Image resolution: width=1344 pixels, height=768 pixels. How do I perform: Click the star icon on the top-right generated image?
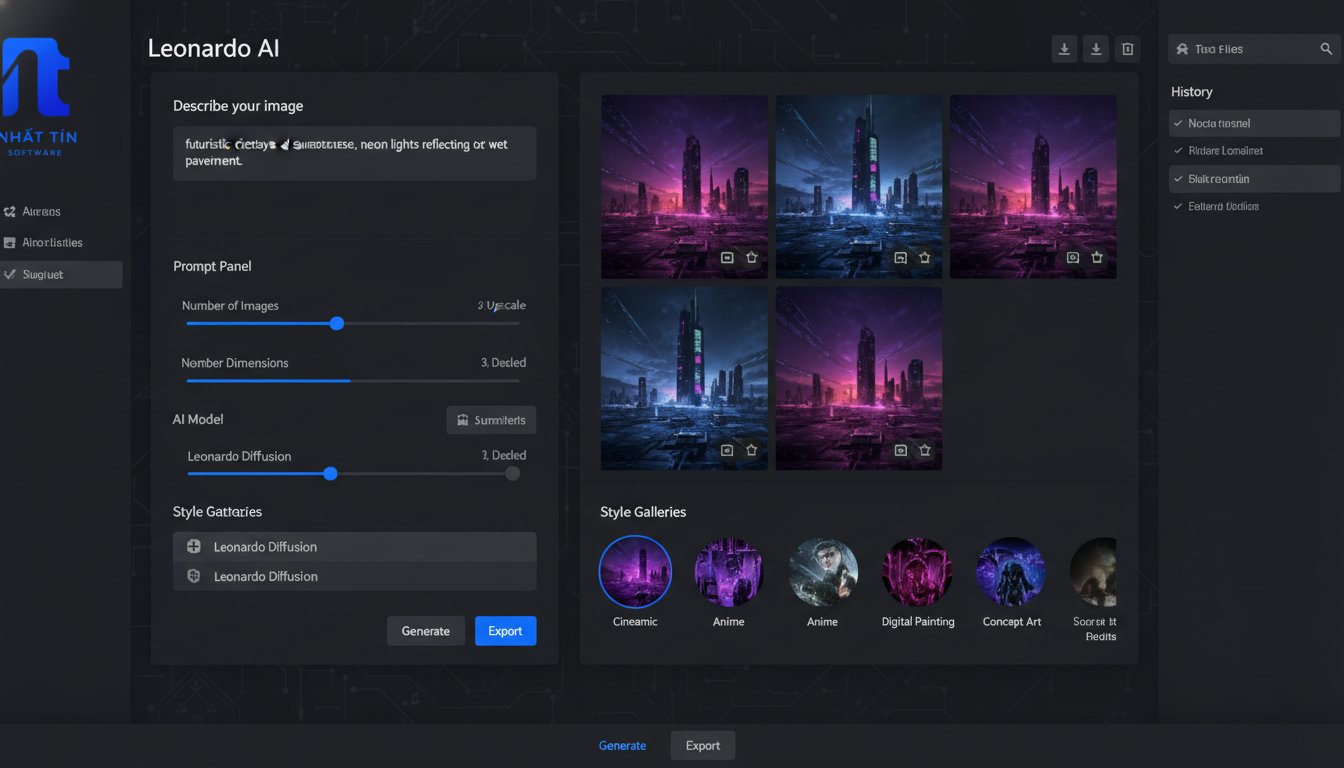point(1097,258)
